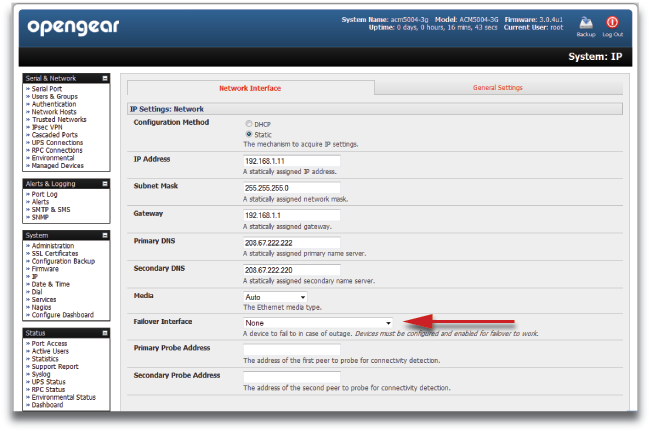Screen dimensions: 650x431
Task: Collapse the Serial & Network panel
Action: [x=104, y=78]
